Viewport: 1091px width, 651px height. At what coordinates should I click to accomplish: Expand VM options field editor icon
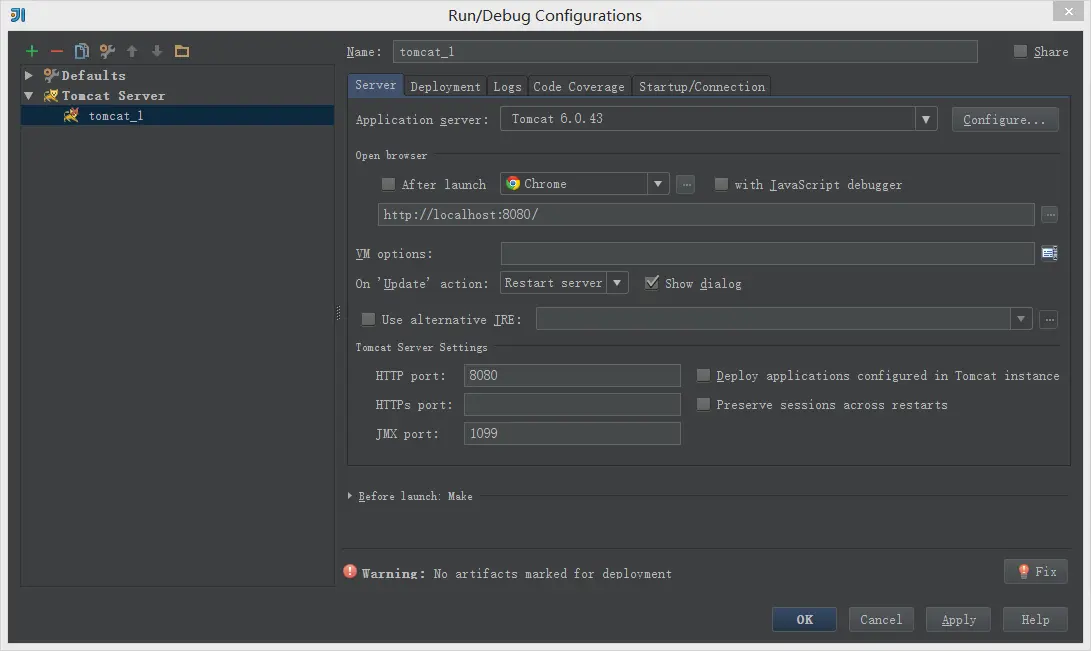pyautogui.click(x=1049, y=253)
